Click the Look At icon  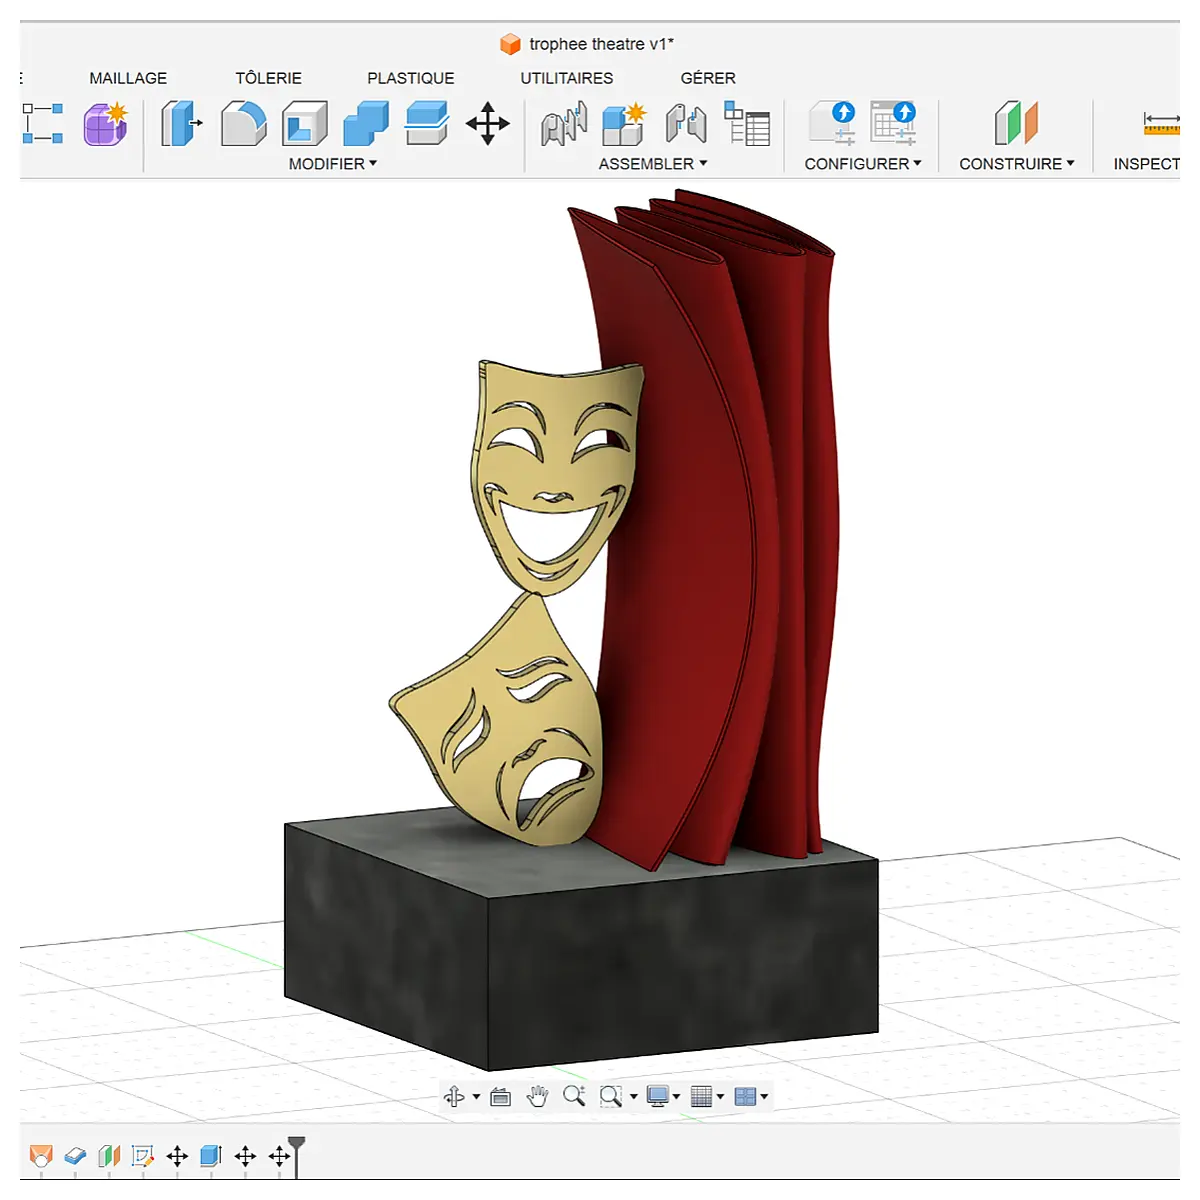pyautogui.click(x=501, y=1097)
